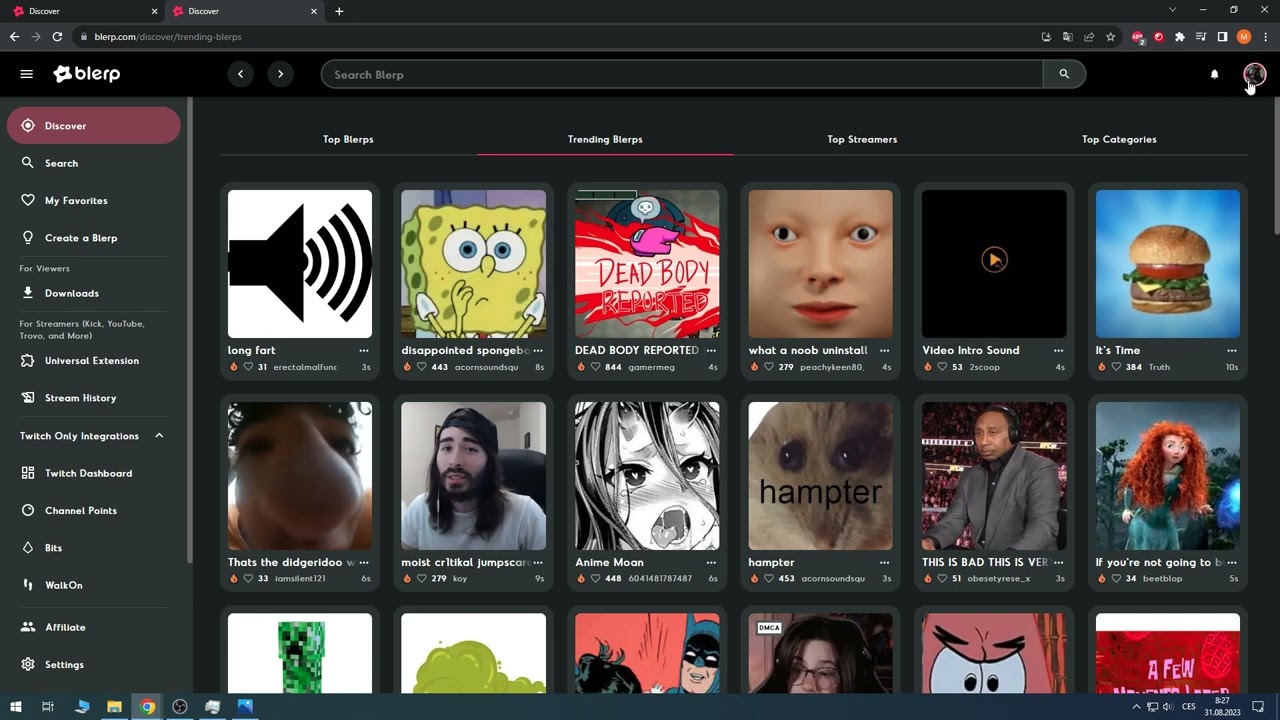Favorite moist cr1tikal jumpscare heart
Screen dimensions: 1280x720
pyautogui.click(x=422, y=579)
